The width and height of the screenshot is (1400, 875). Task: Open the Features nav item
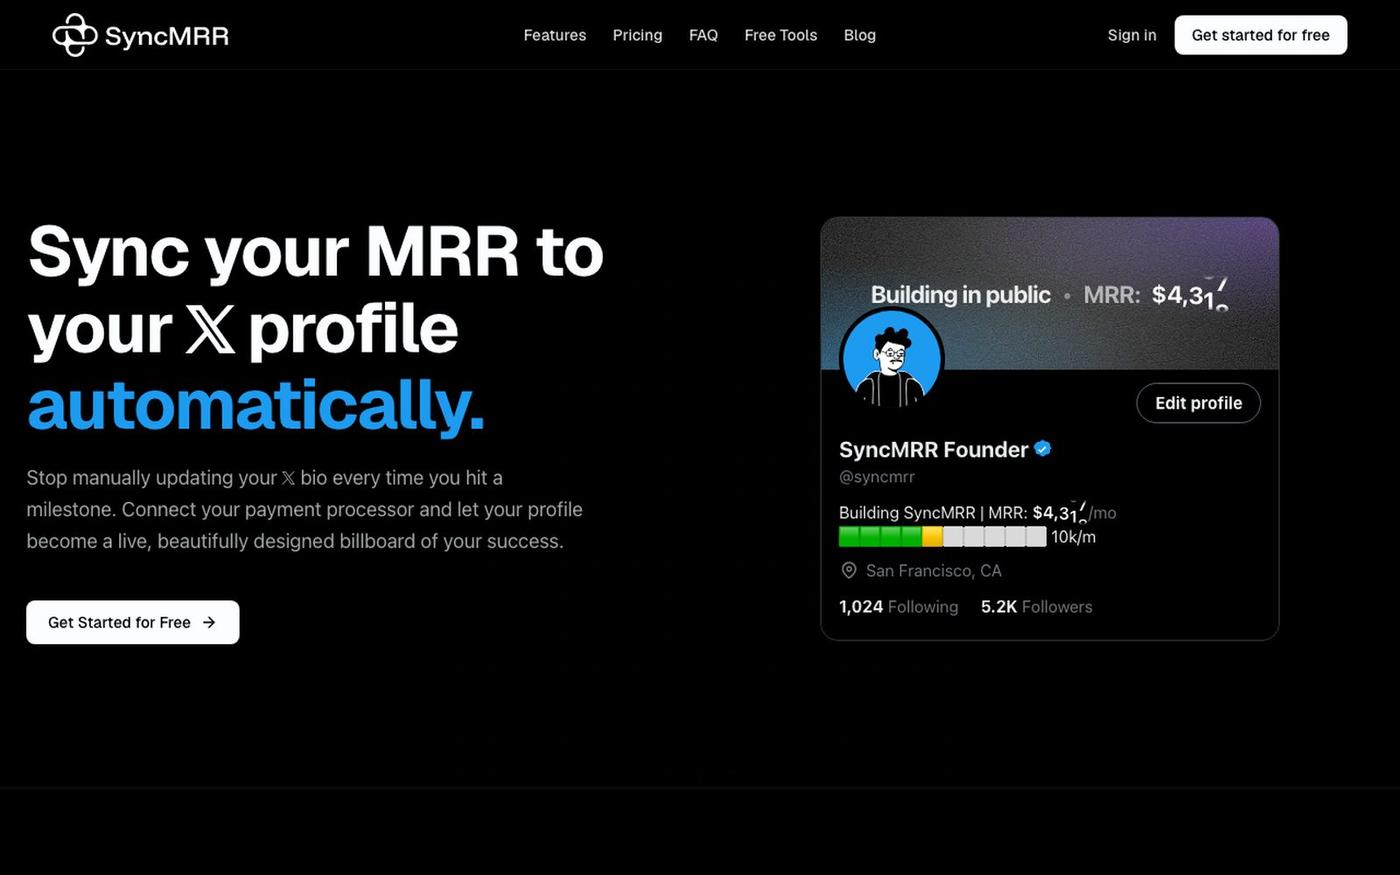555,35
